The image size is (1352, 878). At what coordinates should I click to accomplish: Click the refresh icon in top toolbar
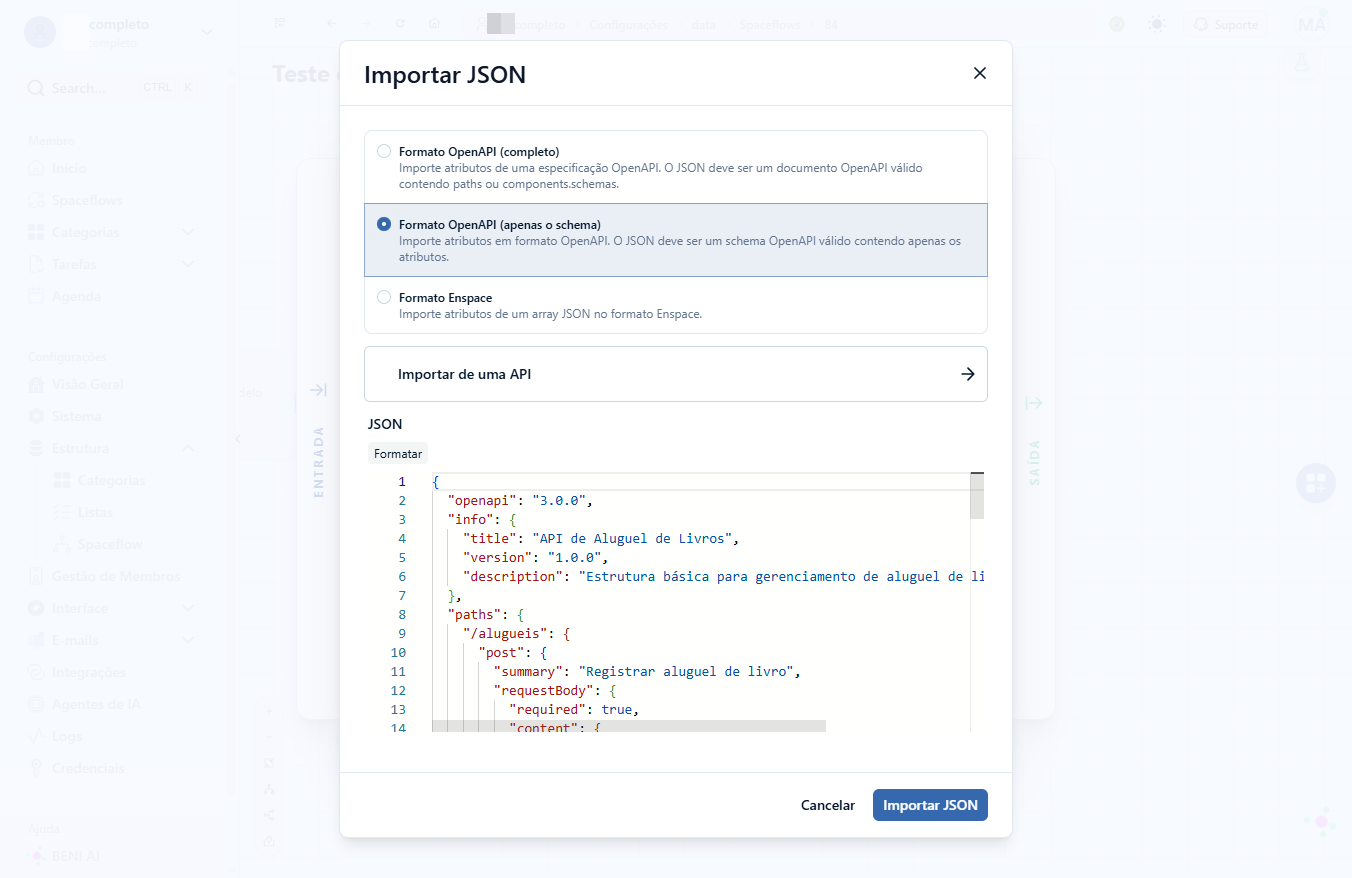point(400,24)
